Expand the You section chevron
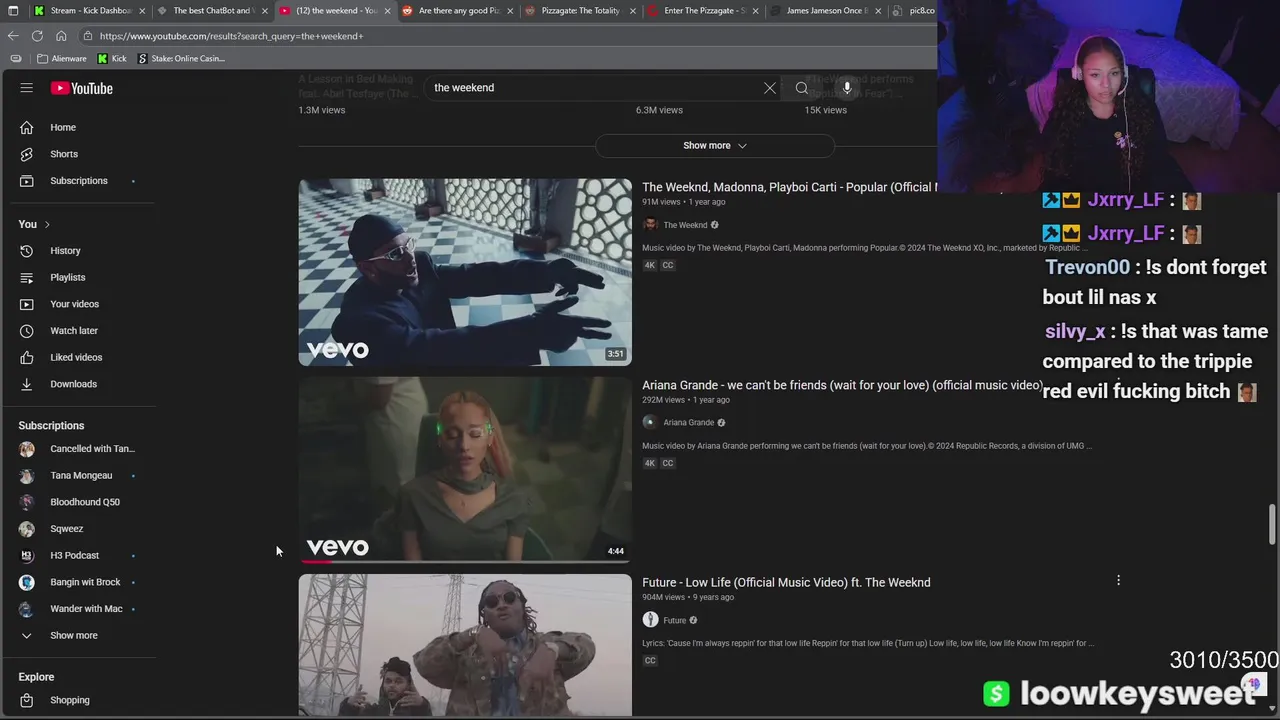 coord(47,224)
